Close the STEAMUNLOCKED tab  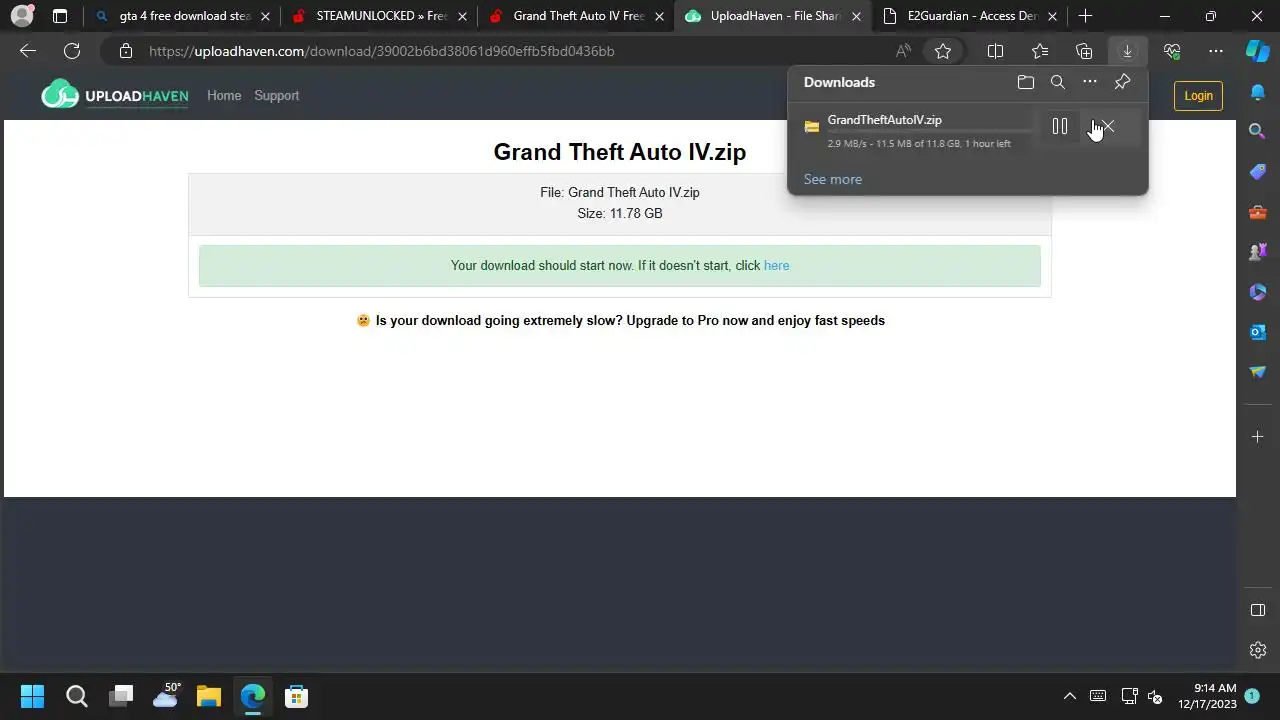[461, 16]
